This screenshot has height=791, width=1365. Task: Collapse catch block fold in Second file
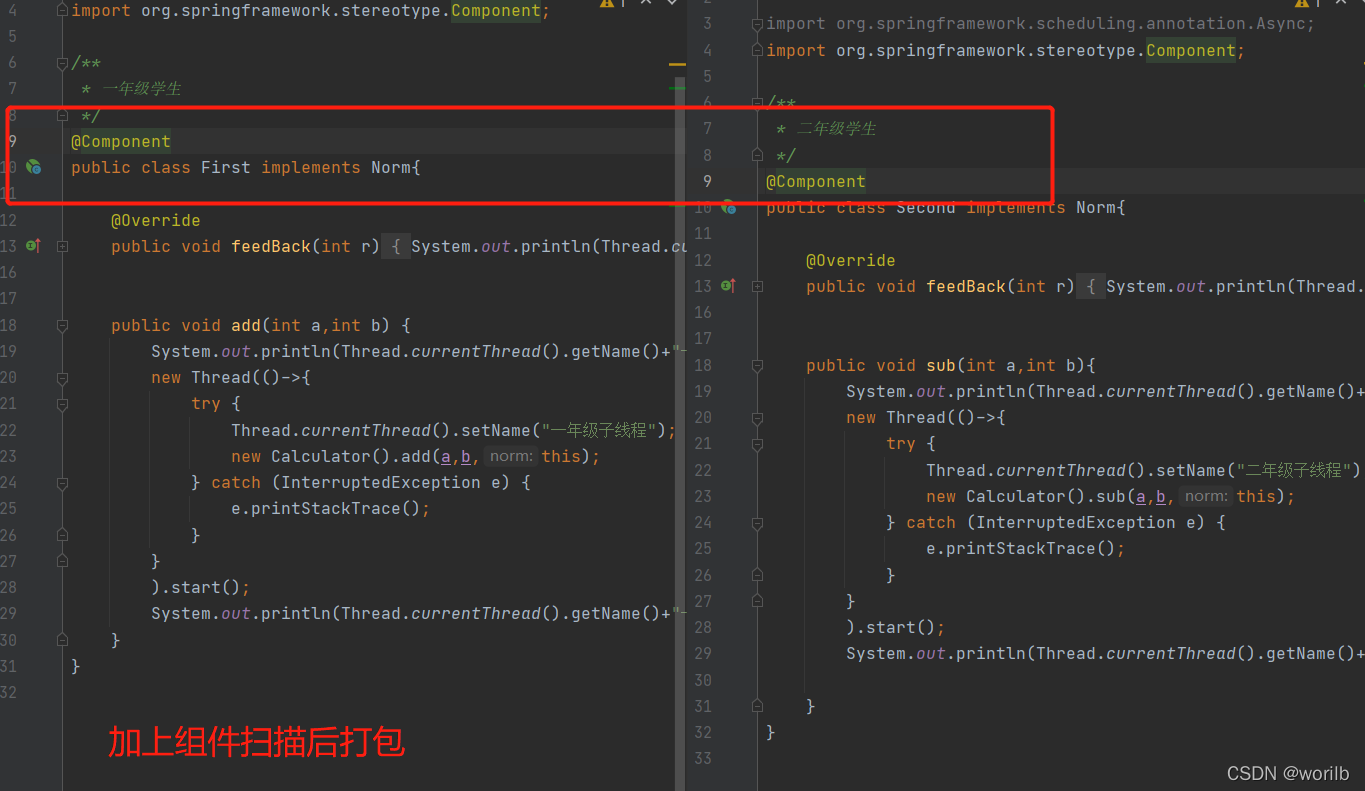(x=757, y=523)
